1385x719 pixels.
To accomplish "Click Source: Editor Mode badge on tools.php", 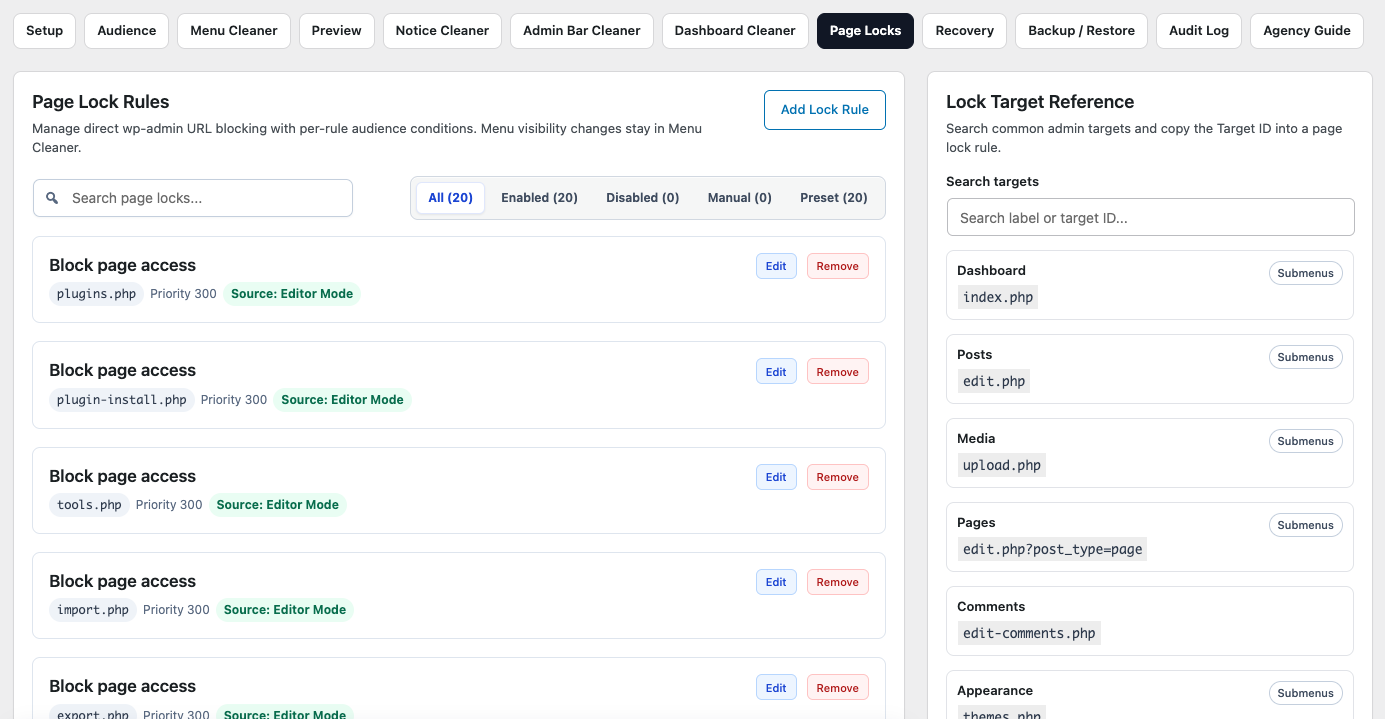I will coord(278,505).
